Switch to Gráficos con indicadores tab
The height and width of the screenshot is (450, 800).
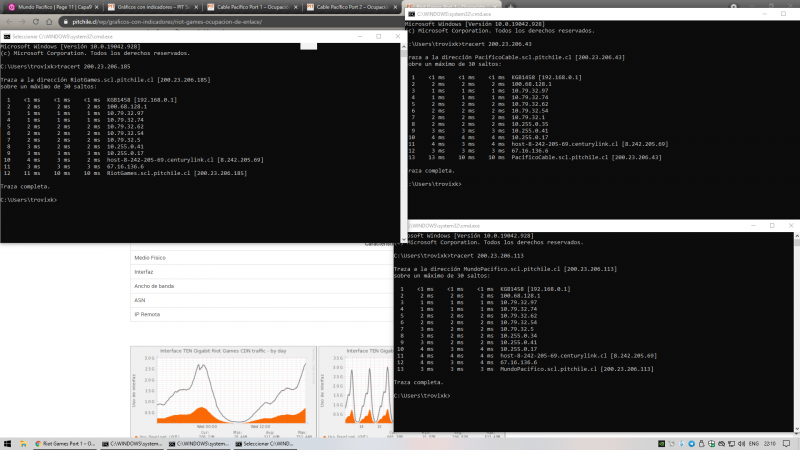point(153,7)
